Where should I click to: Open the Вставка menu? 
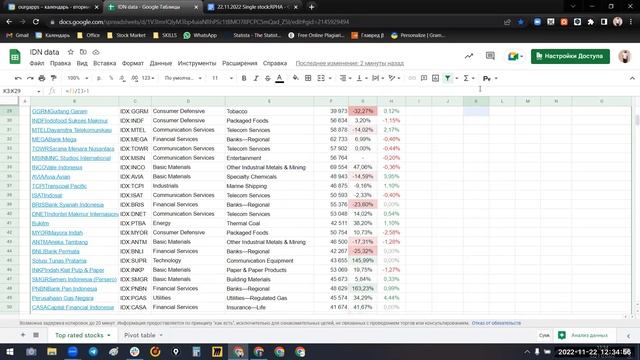104,63
